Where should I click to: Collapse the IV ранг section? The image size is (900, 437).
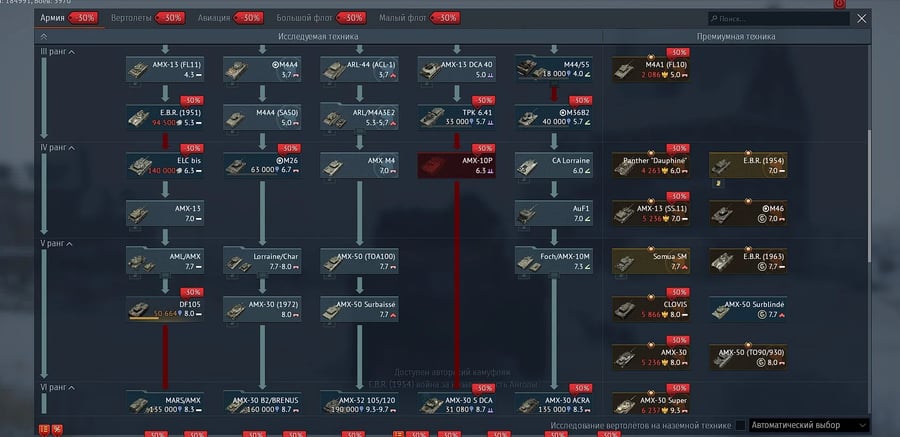pos(72,148)
